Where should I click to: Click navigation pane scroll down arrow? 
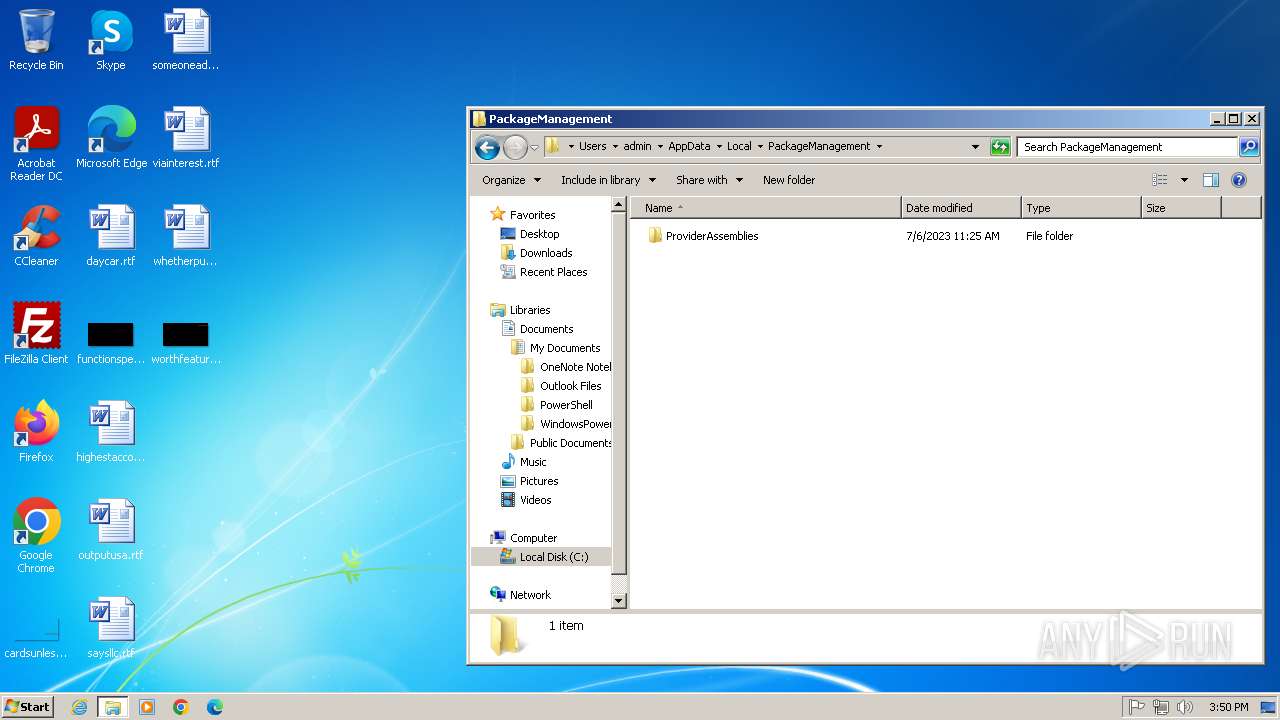619,601
